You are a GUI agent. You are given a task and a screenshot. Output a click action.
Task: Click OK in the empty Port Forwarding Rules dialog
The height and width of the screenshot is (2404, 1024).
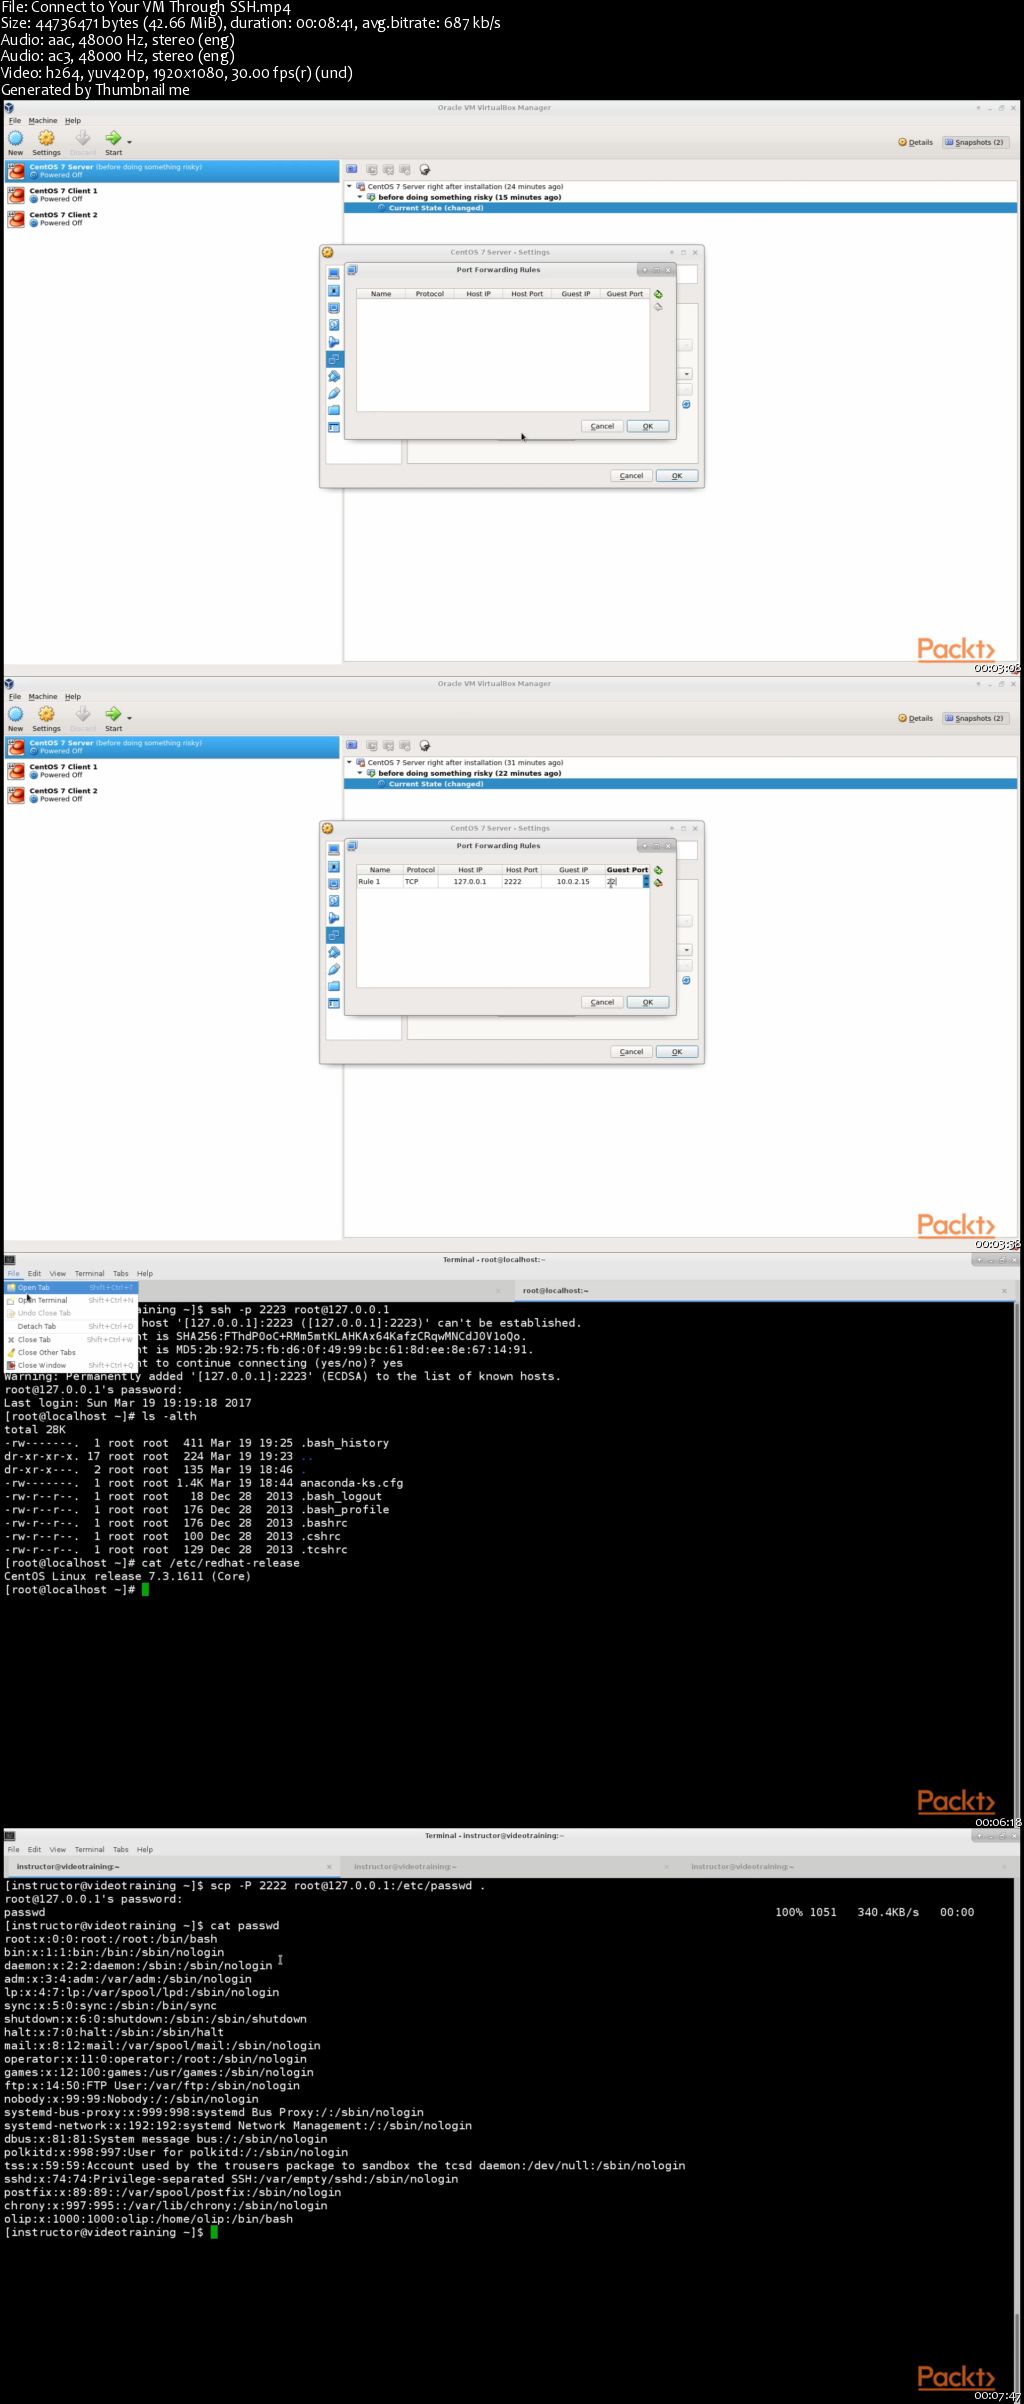tap(648, 426)
